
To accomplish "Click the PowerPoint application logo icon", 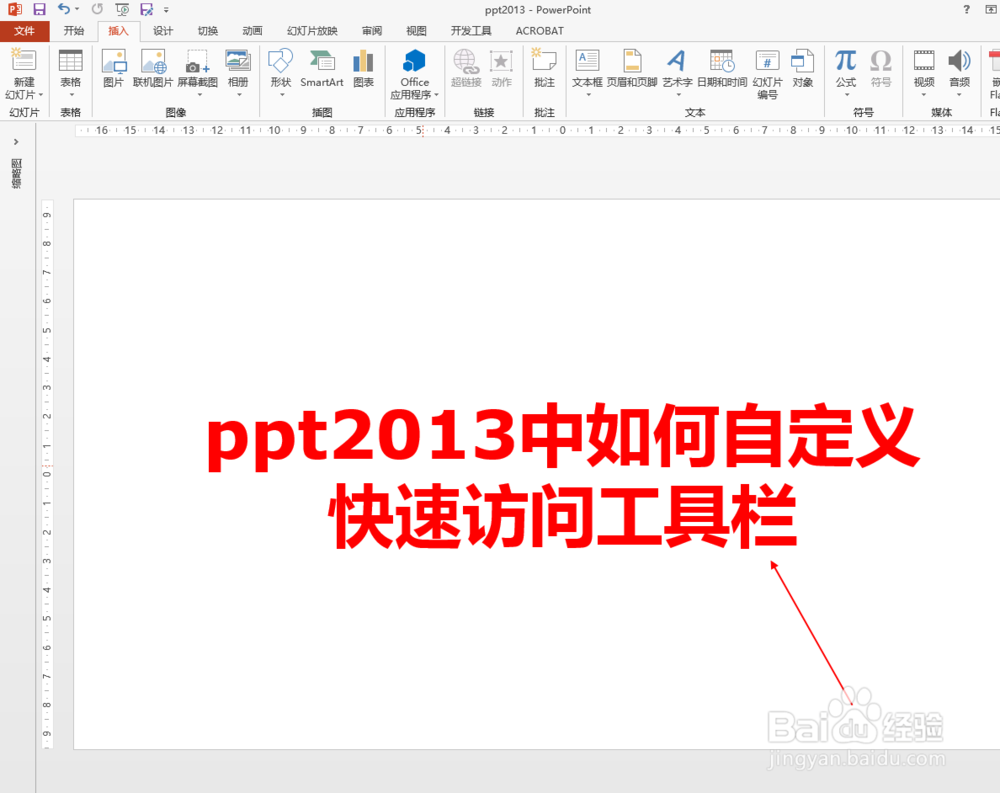I will point(15,10).
